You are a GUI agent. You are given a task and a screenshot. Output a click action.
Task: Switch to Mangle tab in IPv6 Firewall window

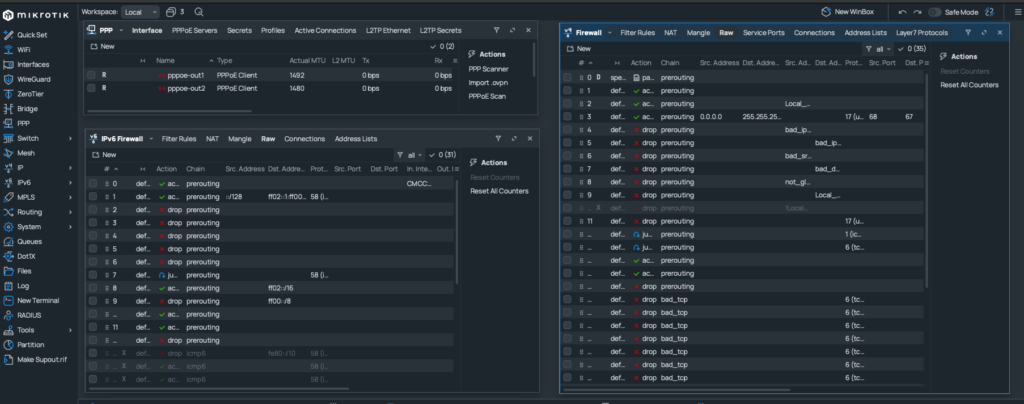click(x=240, y=138)
